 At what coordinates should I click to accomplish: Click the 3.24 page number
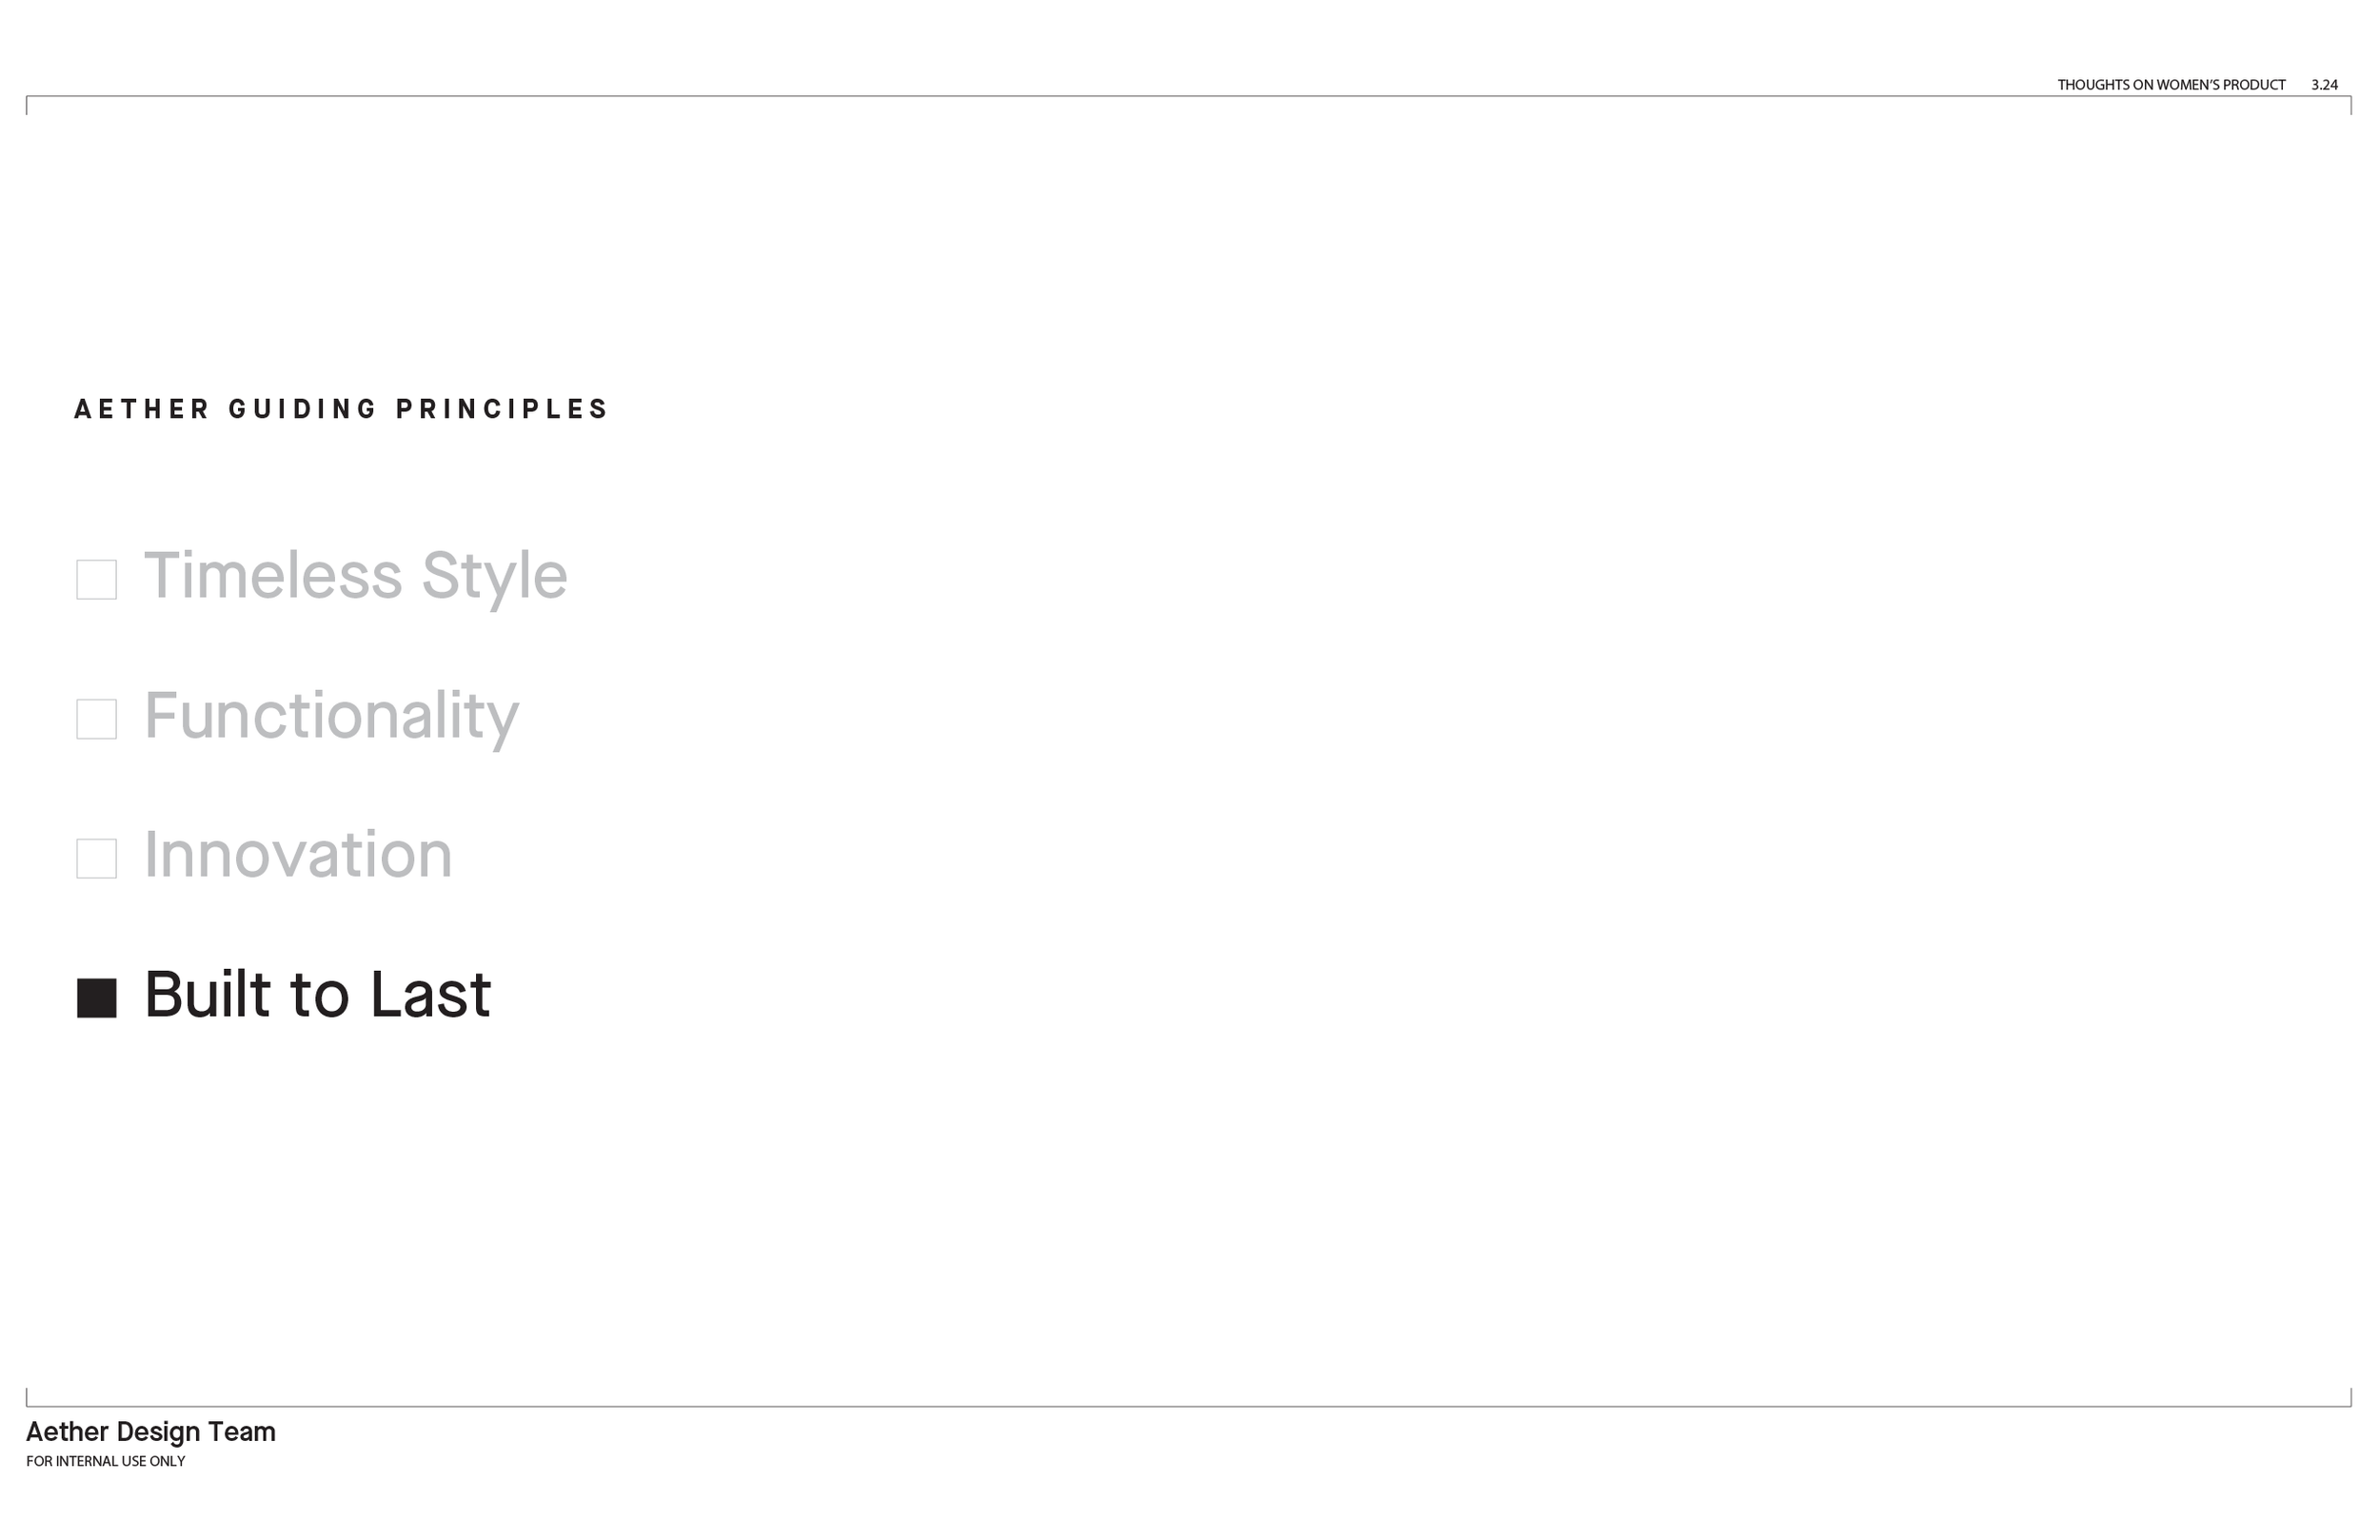coord(2324,85)
